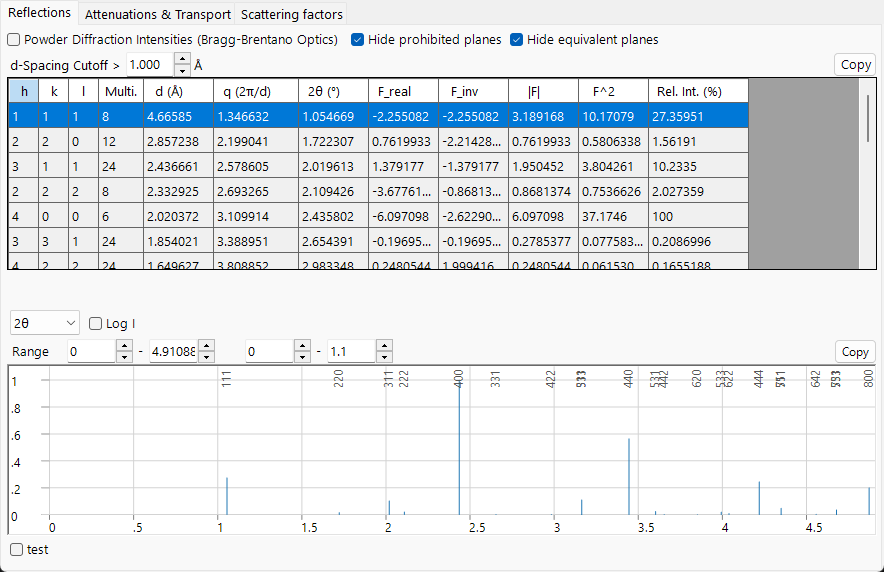884x572 pixels.
Task: Open the Attenuations & Transport tab
Action: tap(158, 14)
